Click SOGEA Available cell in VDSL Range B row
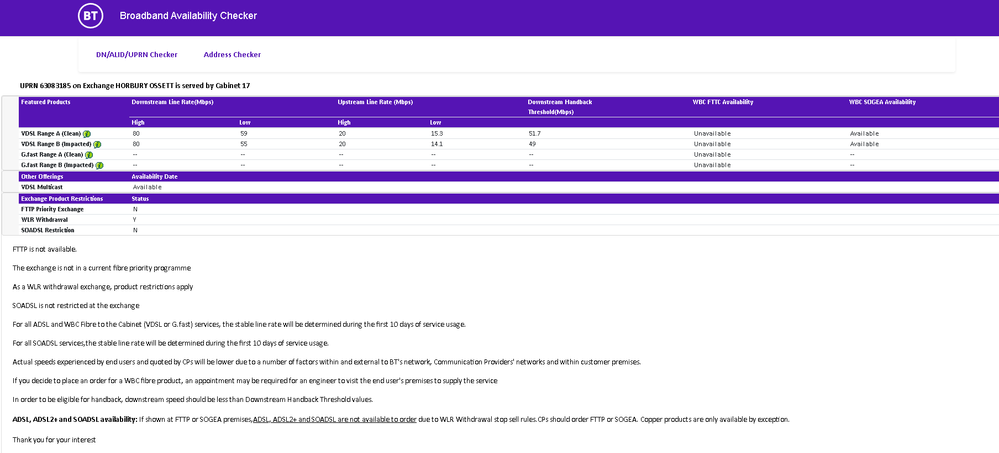 pos(864,144)
